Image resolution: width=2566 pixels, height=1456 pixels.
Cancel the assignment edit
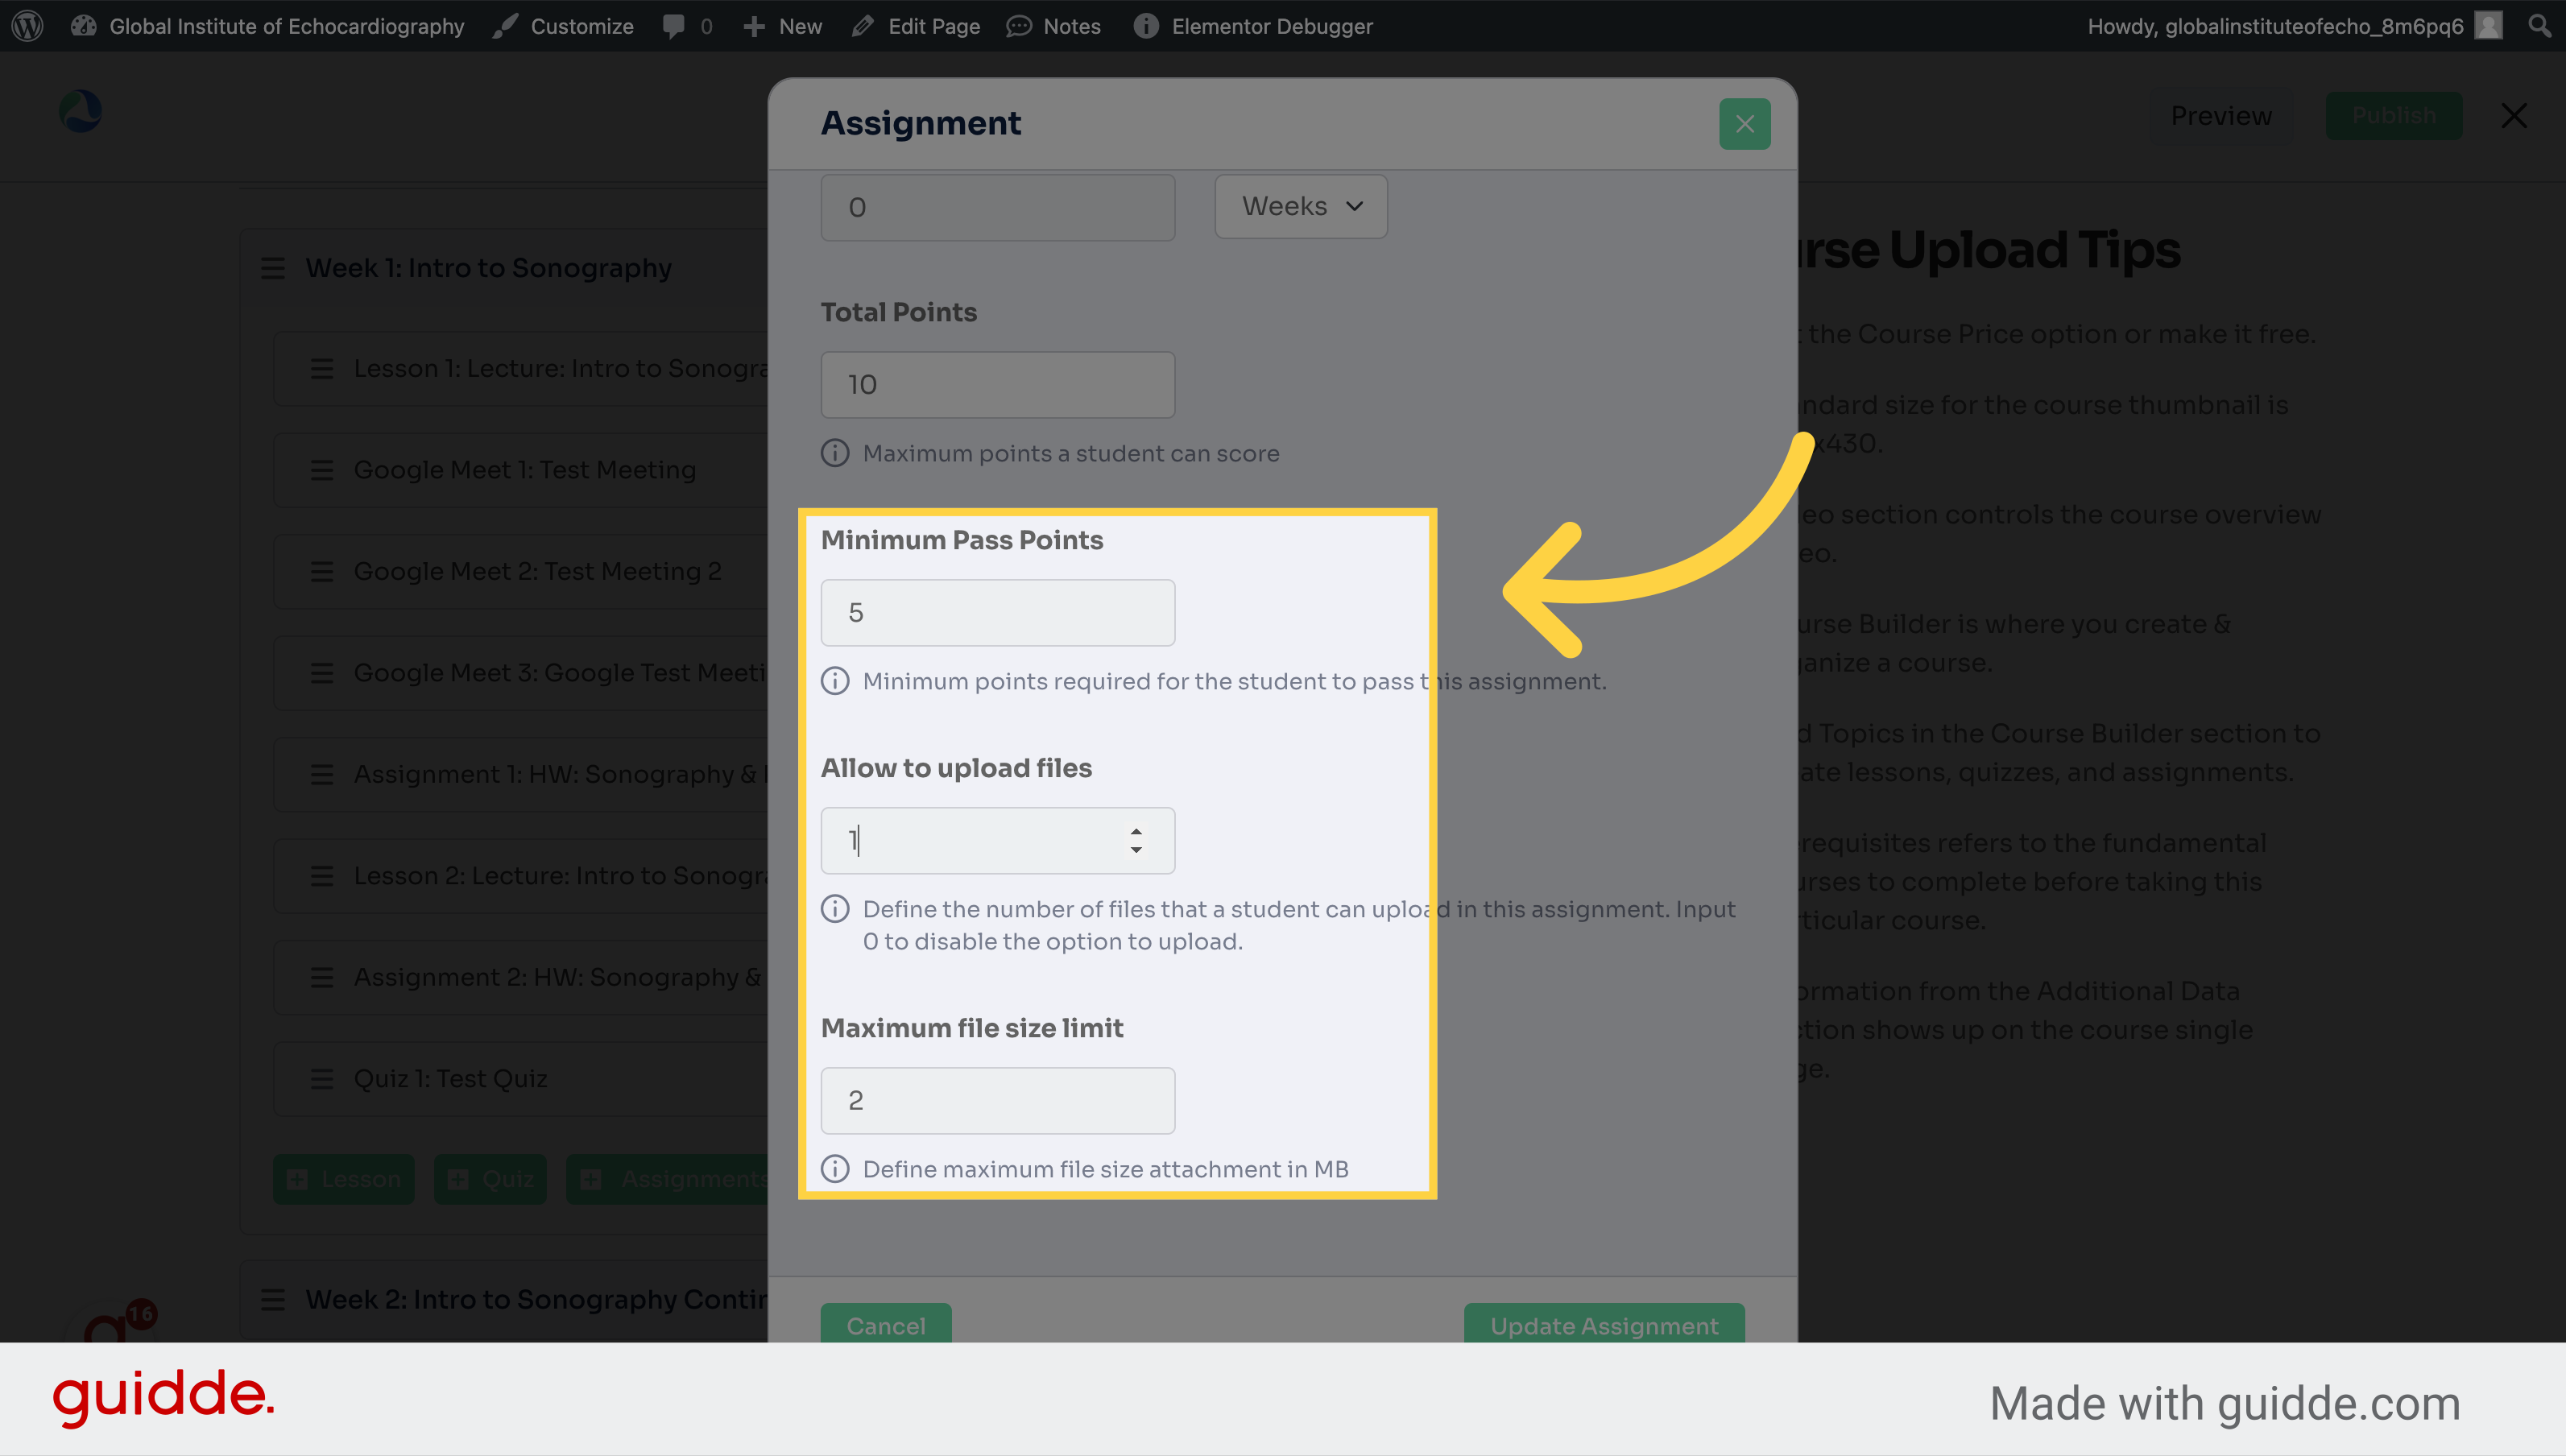[886, 1324]
